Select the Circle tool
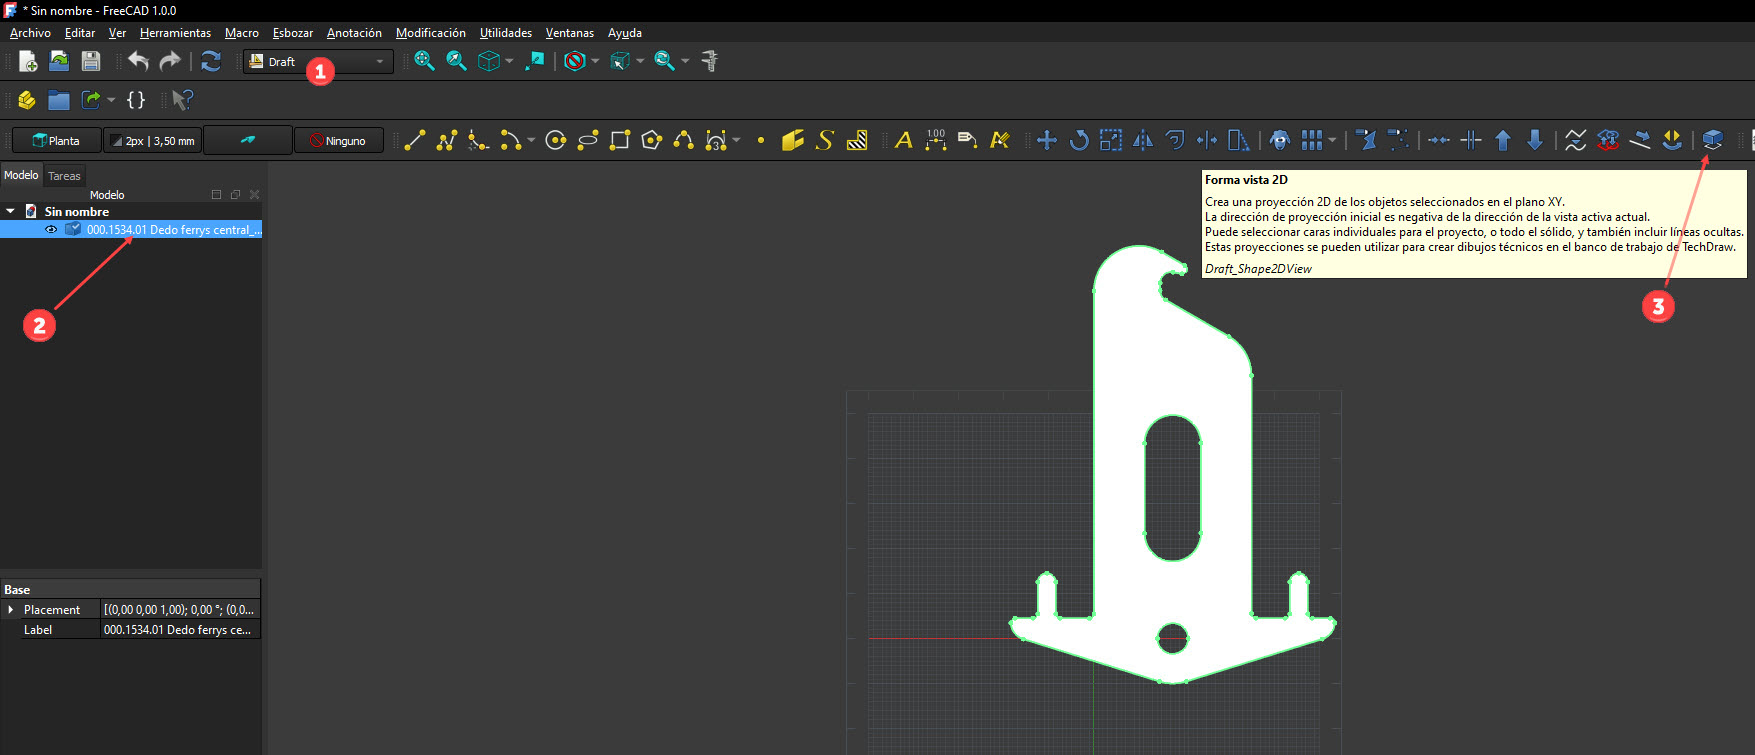Screen dimensions: 1755x755 556,141
